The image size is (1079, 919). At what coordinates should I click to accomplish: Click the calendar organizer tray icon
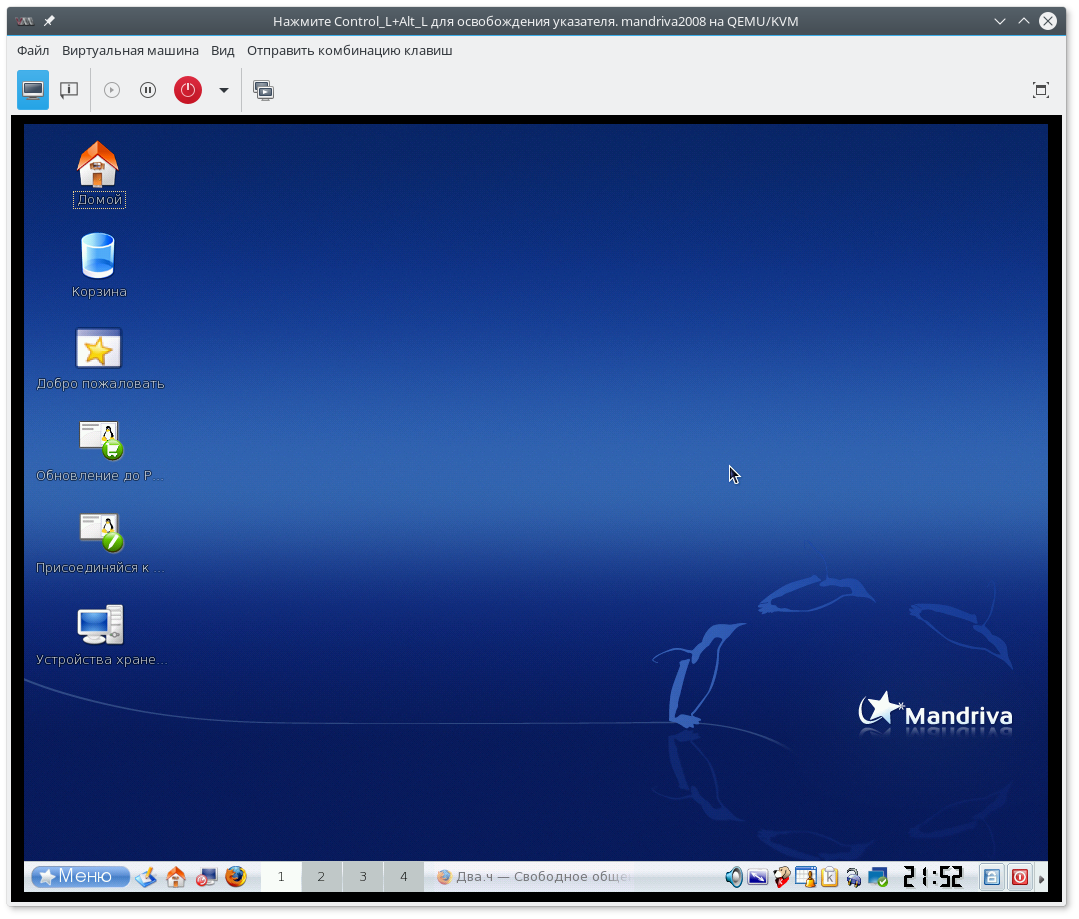pyautogui.click(x=806, y=876)
